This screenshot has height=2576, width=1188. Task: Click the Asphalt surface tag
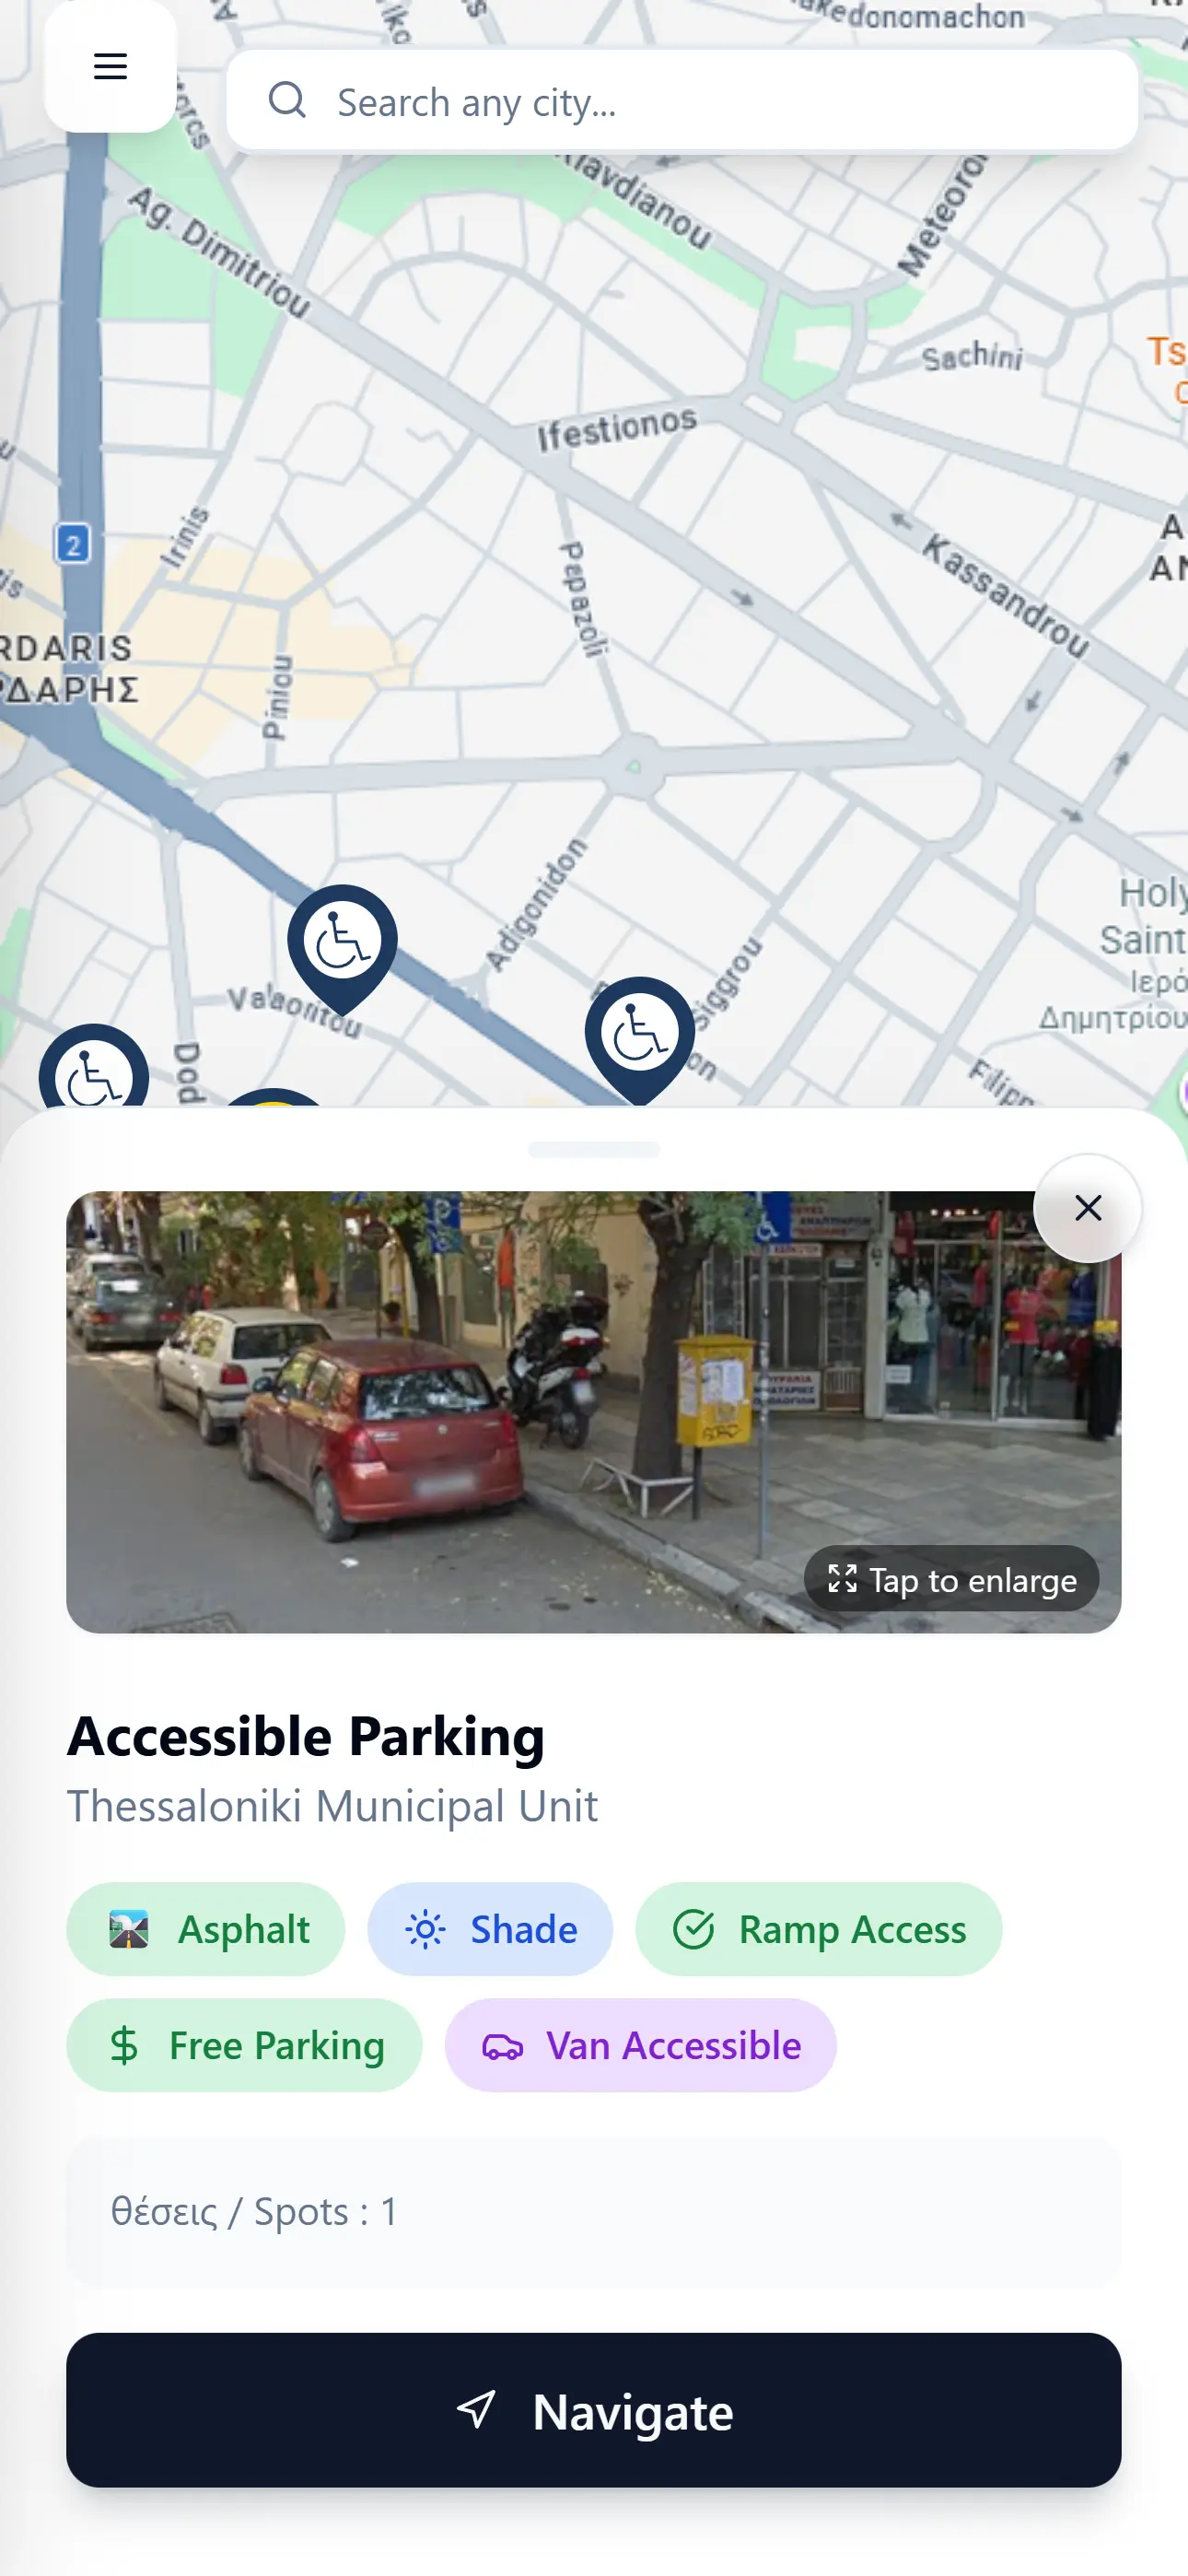(206, 1929)
